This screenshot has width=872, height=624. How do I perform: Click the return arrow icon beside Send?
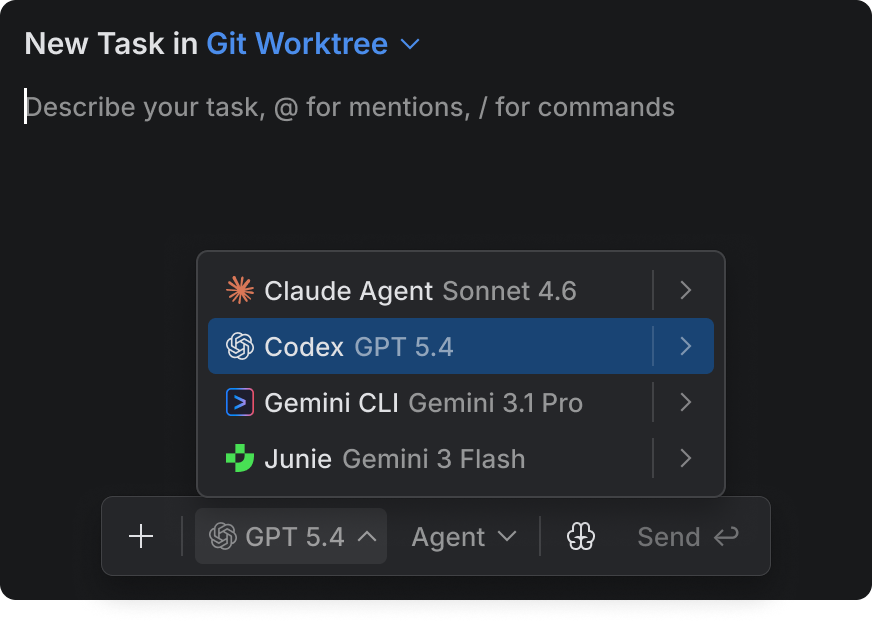point(726,537)
